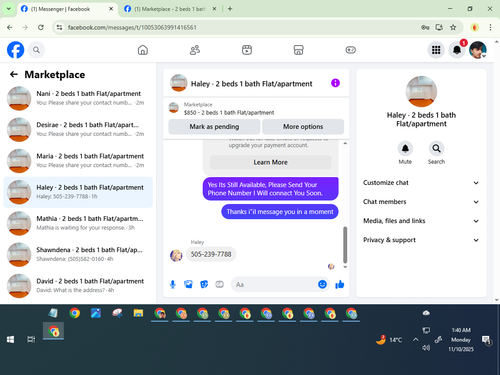The image size is (500, 375).
Task: Choose a sticker icon
Action: tap(204, 284)
